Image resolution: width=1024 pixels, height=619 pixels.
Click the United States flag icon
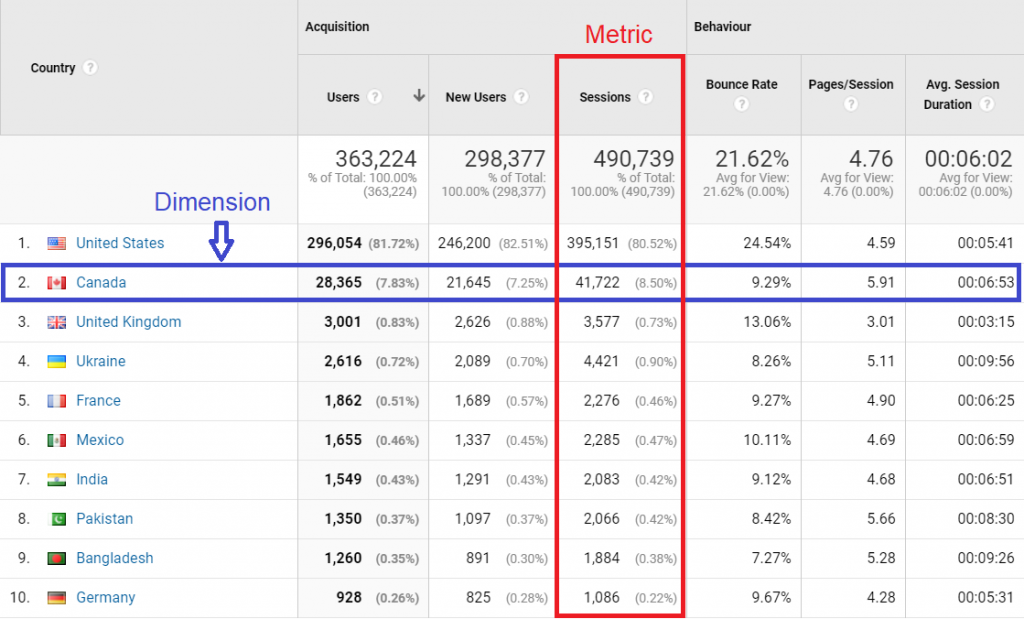click(x=58, y=243)
